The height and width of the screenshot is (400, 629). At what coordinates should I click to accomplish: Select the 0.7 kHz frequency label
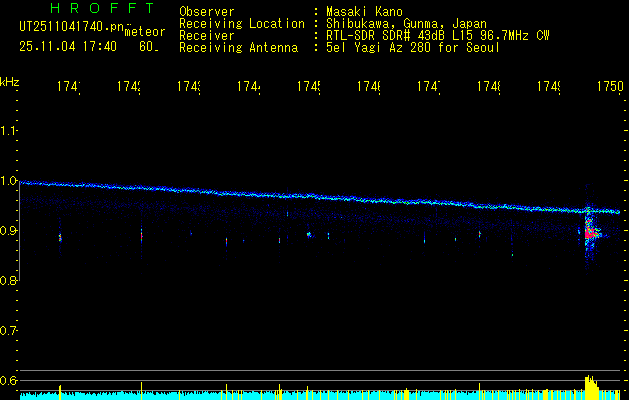(10, 331)
